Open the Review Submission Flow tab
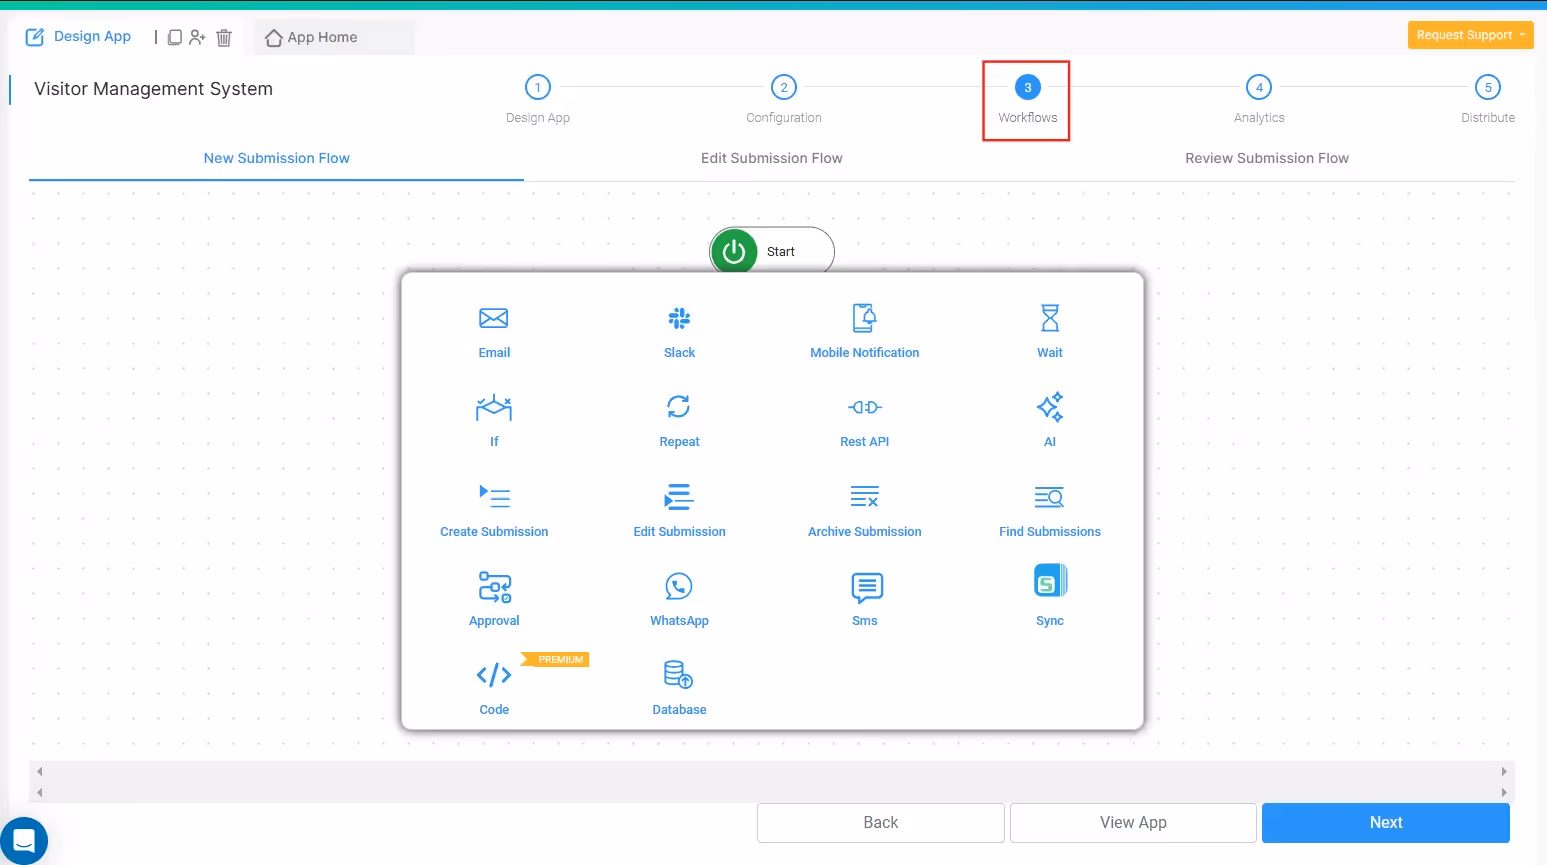Screen dimensions: 1547x865 [x=1267, y=158]
